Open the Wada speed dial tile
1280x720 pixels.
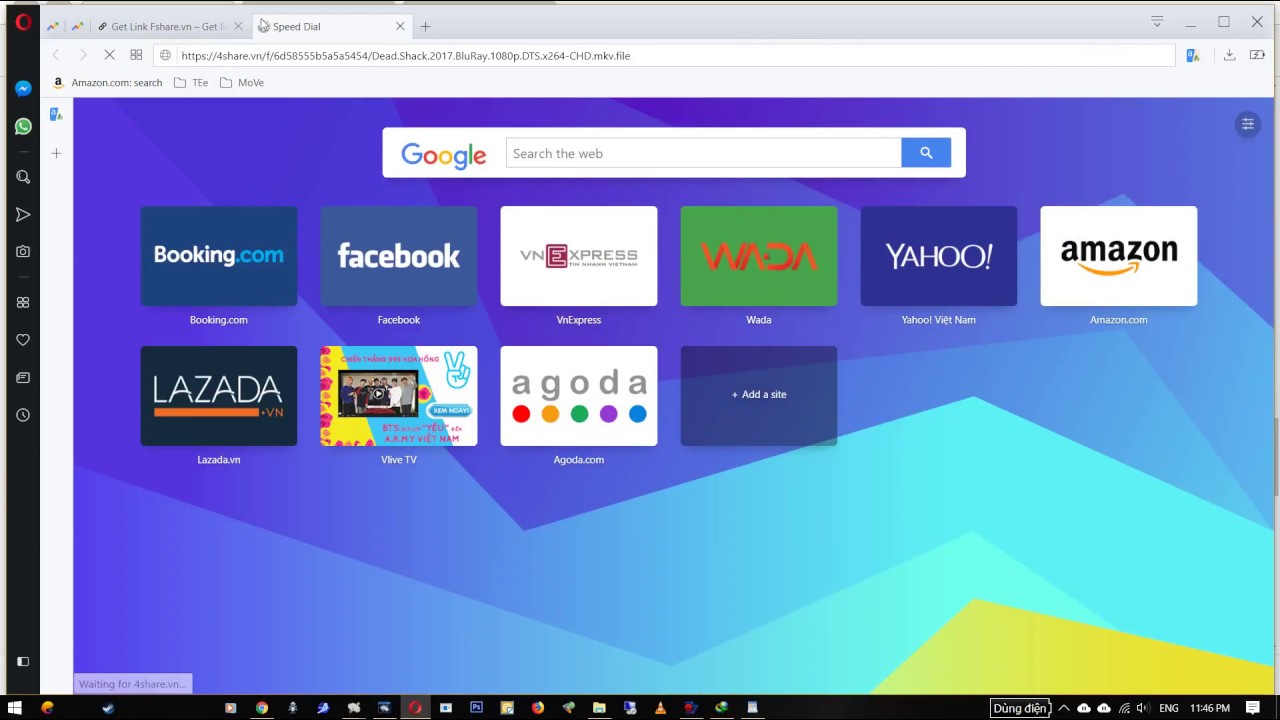(759, 256)
